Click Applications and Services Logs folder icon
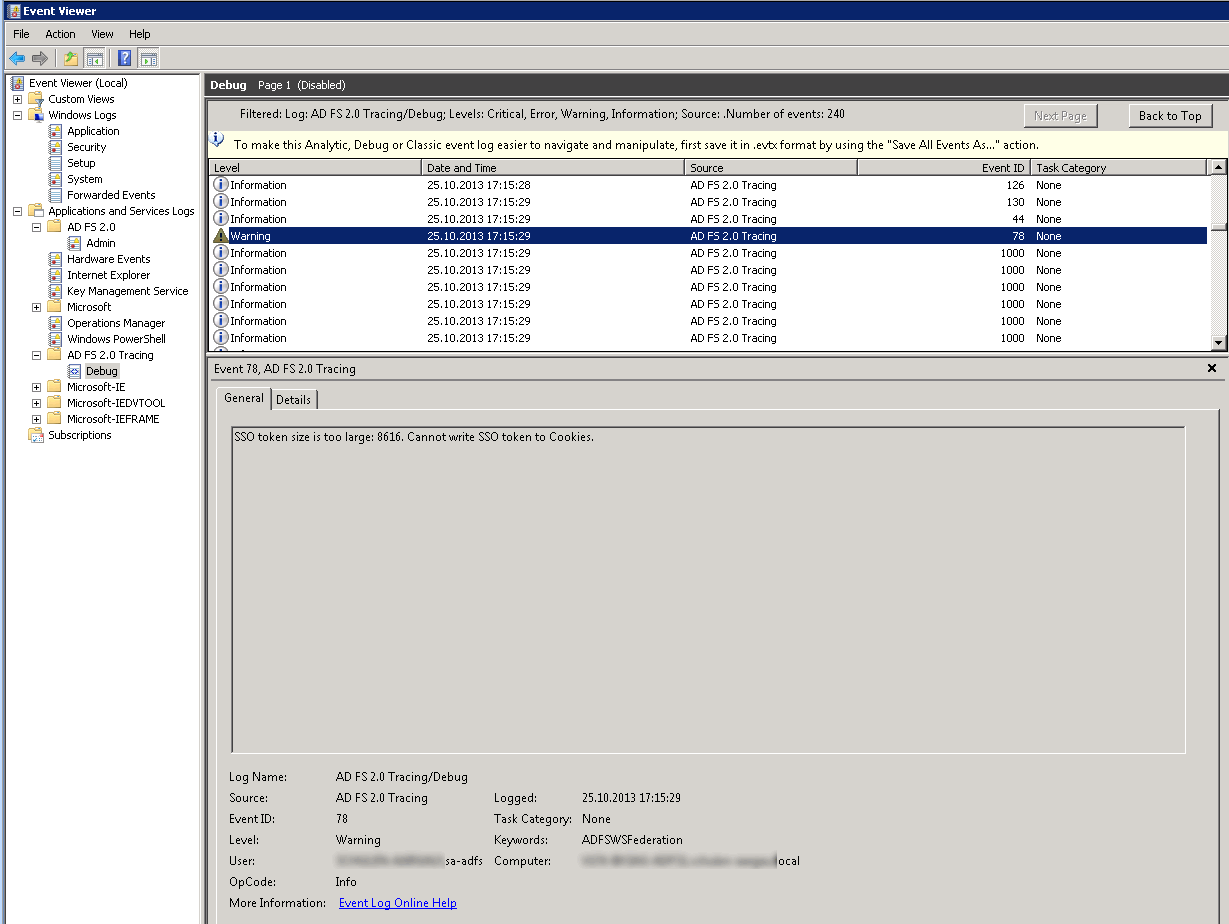 [x=36, y=211]
